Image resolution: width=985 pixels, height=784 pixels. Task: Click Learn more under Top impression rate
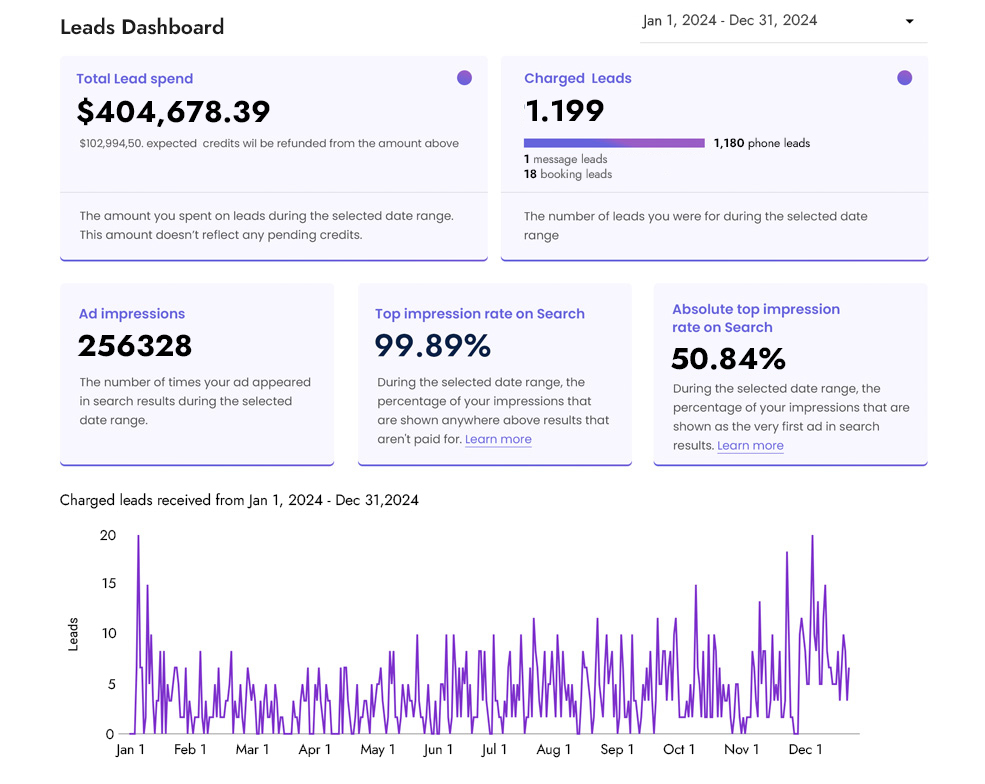click(x=498, y=439)
